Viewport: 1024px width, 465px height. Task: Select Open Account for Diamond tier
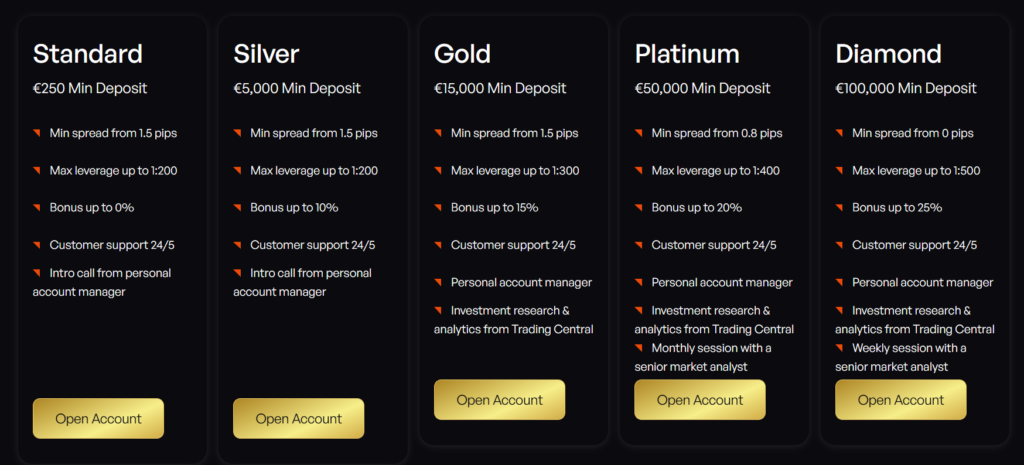900,399
